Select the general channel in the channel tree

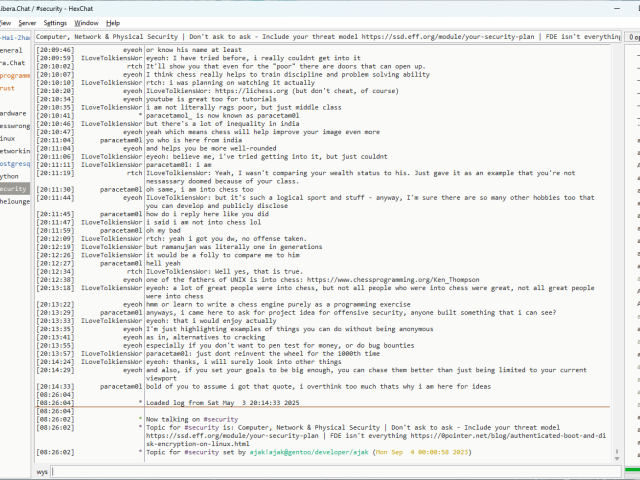(12, 49)
